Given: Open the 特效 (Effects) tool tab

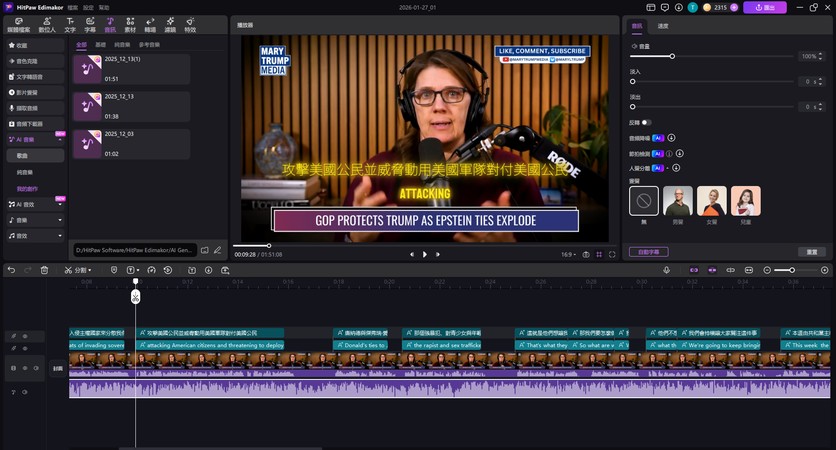Looking at the screenshot, I should [190, 22].
